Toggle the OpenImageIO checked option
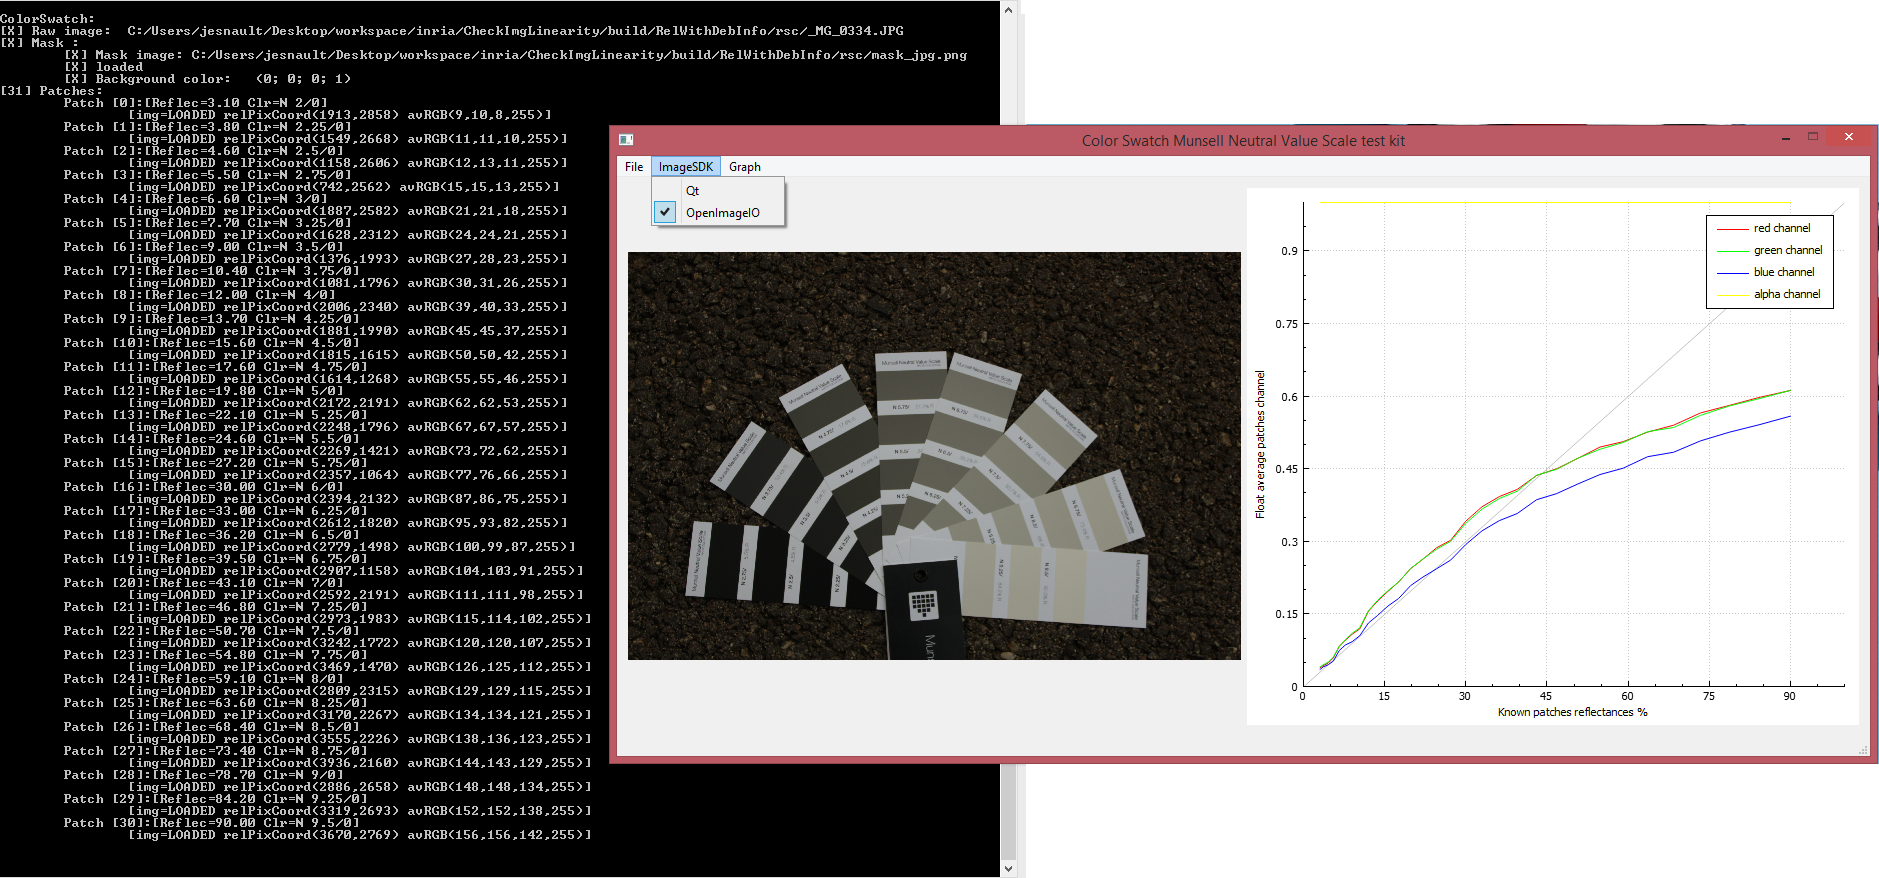This screenshot has height=878, width=1879. coord(718,213)
